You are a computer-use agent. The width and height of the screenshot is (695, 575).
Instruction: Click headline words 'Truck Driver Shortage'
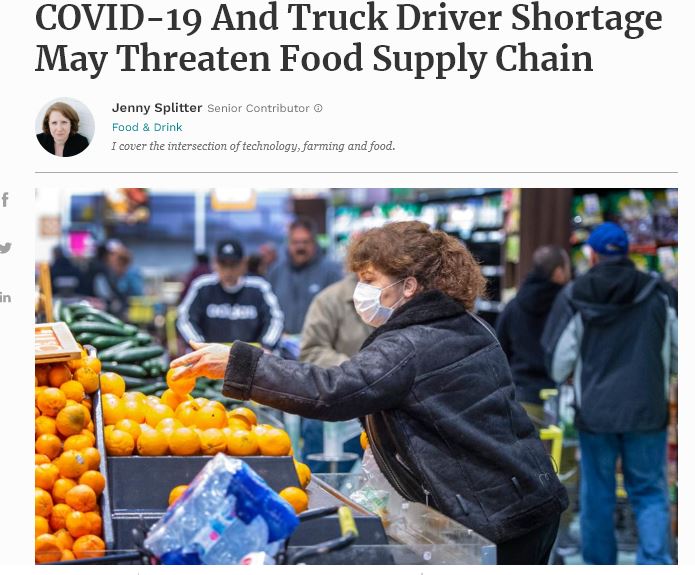[x=475, y=18]
